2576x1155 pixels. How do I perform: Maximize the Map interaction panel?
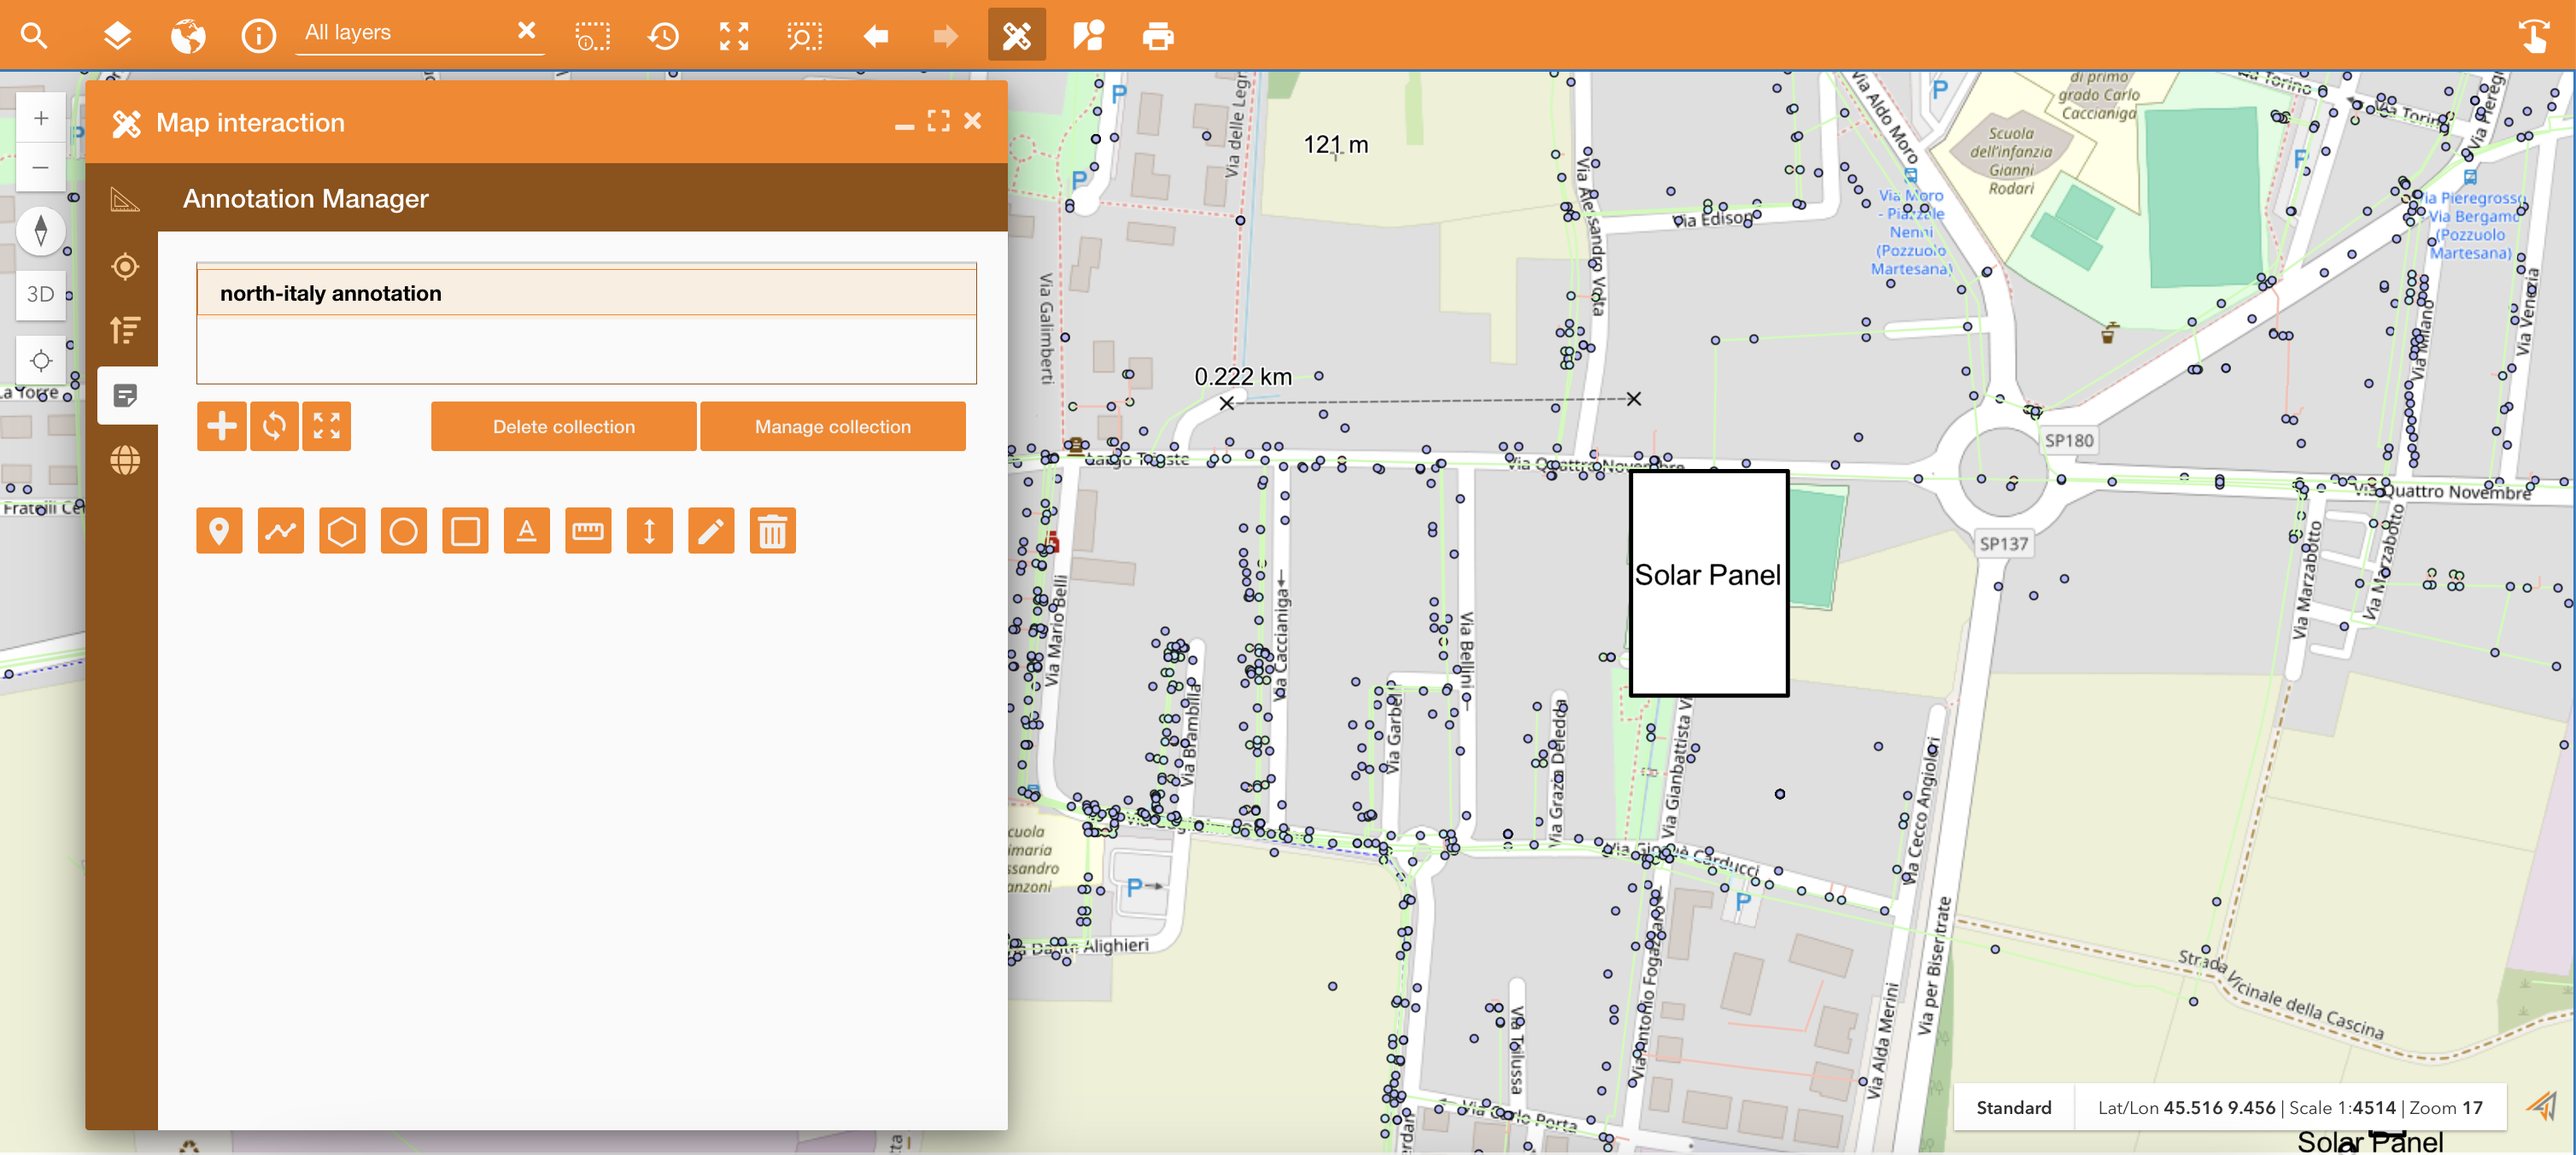click(x=938, y=121)
